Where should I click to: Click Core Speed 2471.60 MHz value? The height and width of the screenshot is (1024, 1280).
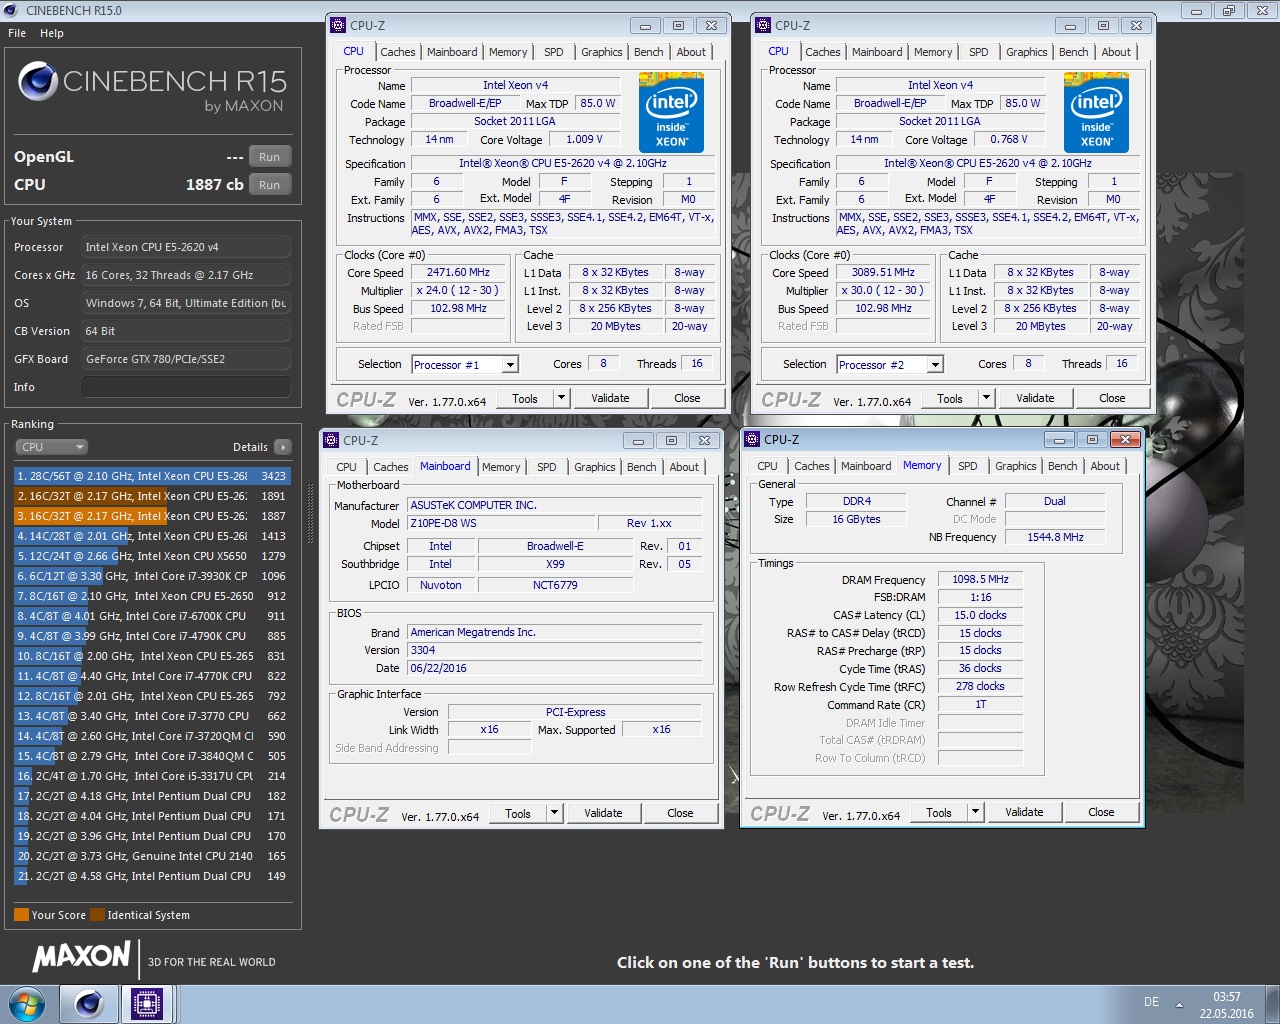pyautogui.click(x=458, y=272)
